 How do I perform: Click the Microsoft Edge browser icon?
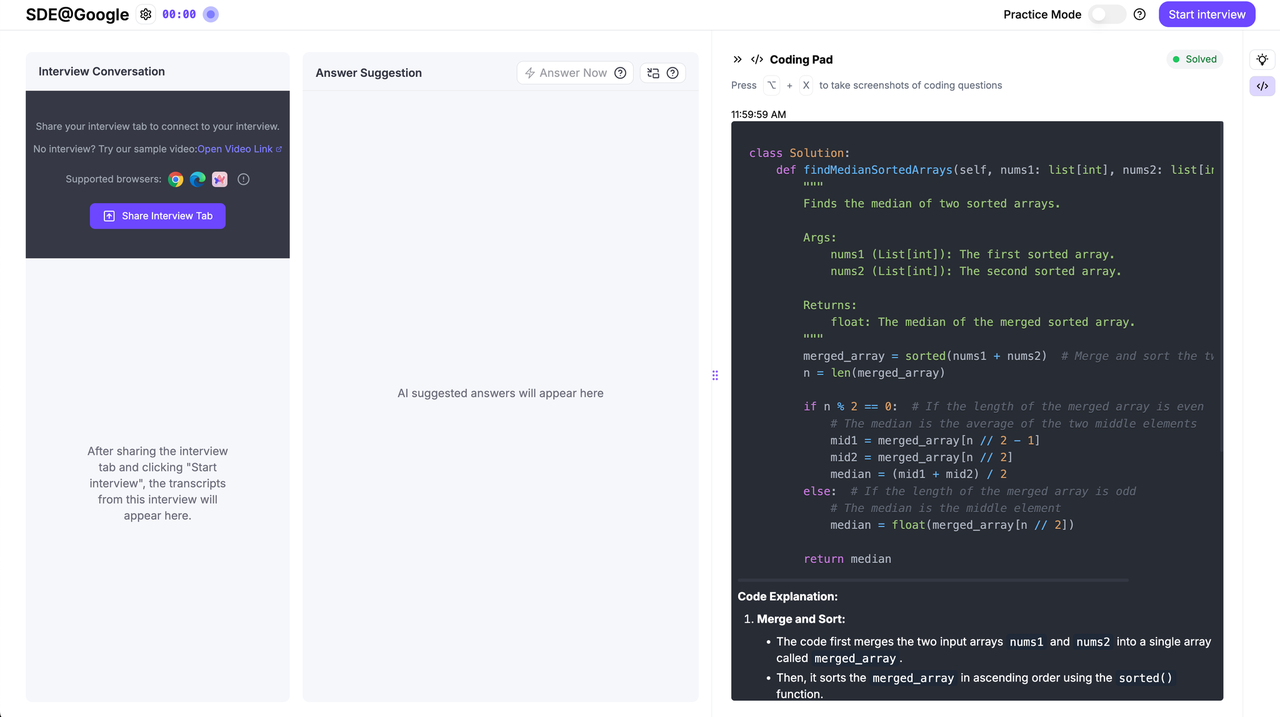[x=198, y=180]
